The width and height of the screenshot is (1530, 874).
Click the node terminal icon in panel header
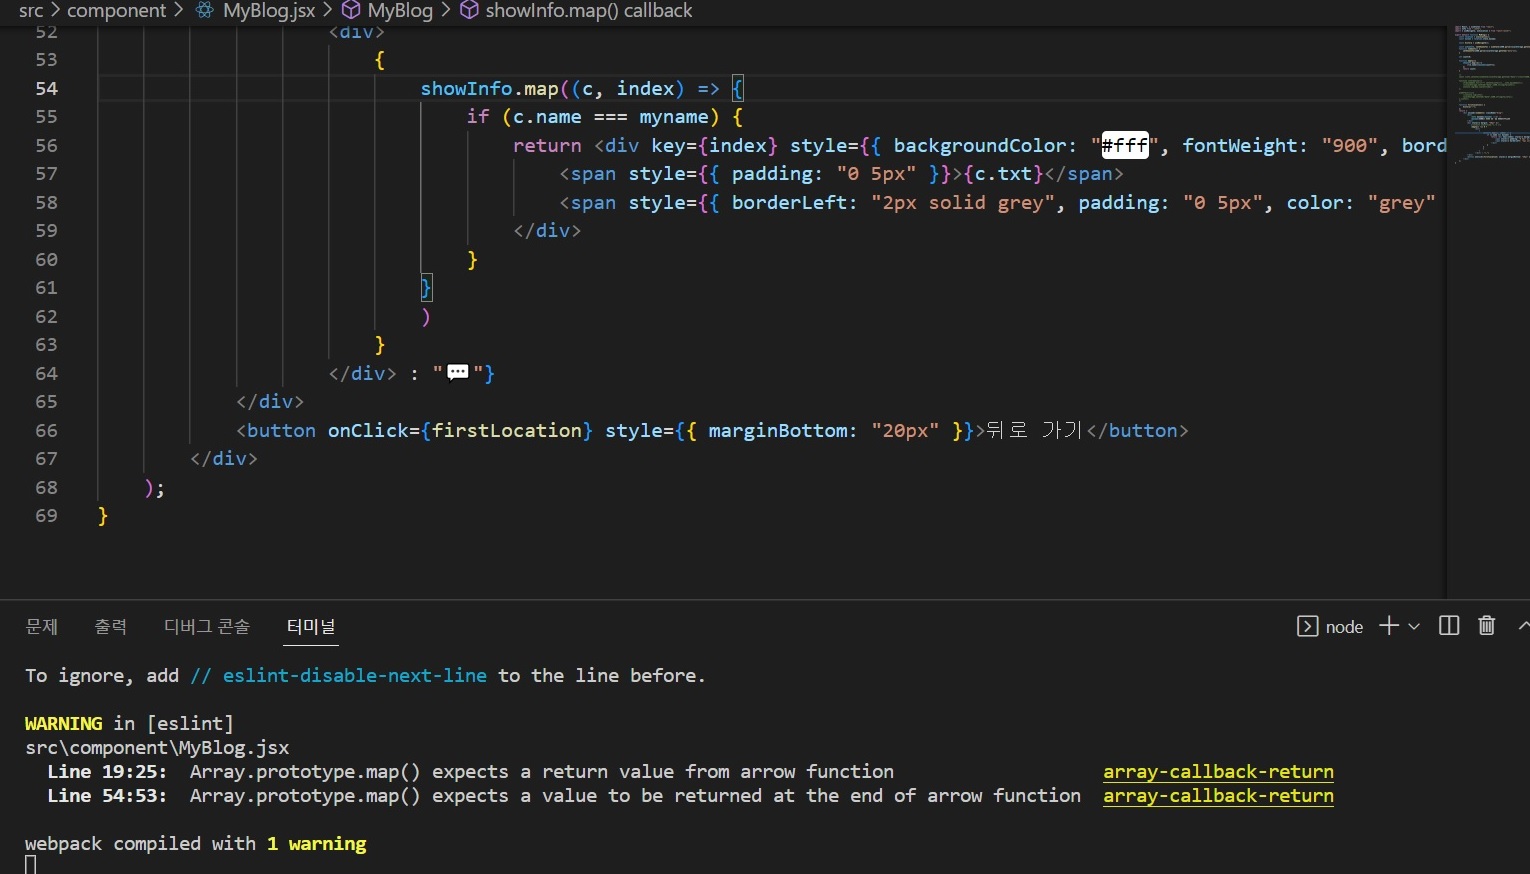click(1306, 627)
